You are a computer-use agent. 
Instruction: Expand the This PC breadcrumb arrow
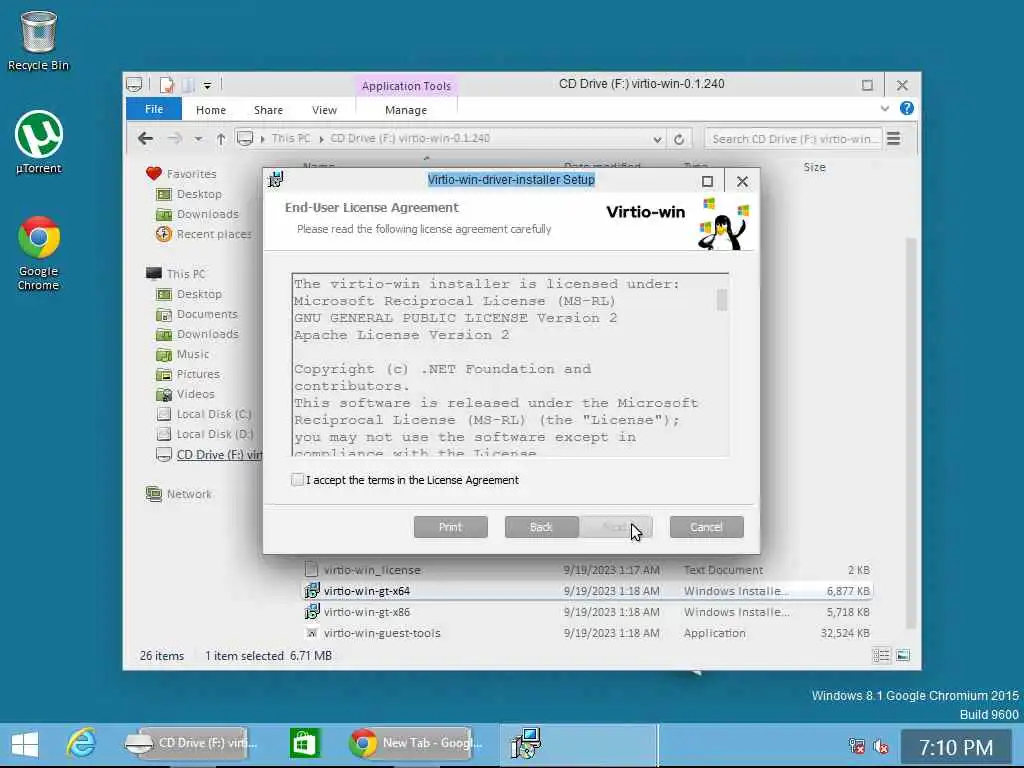click(x=321, y=139)
